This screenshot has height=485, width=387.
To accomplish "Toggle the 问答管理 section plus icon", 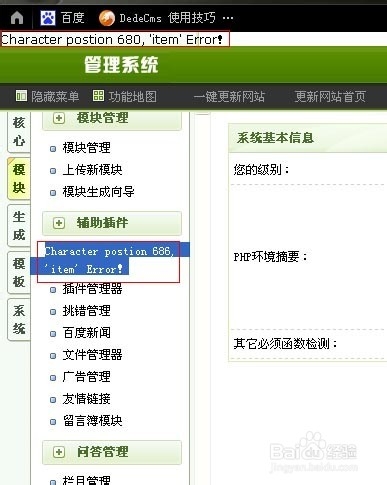I will (x=59, y=452).
